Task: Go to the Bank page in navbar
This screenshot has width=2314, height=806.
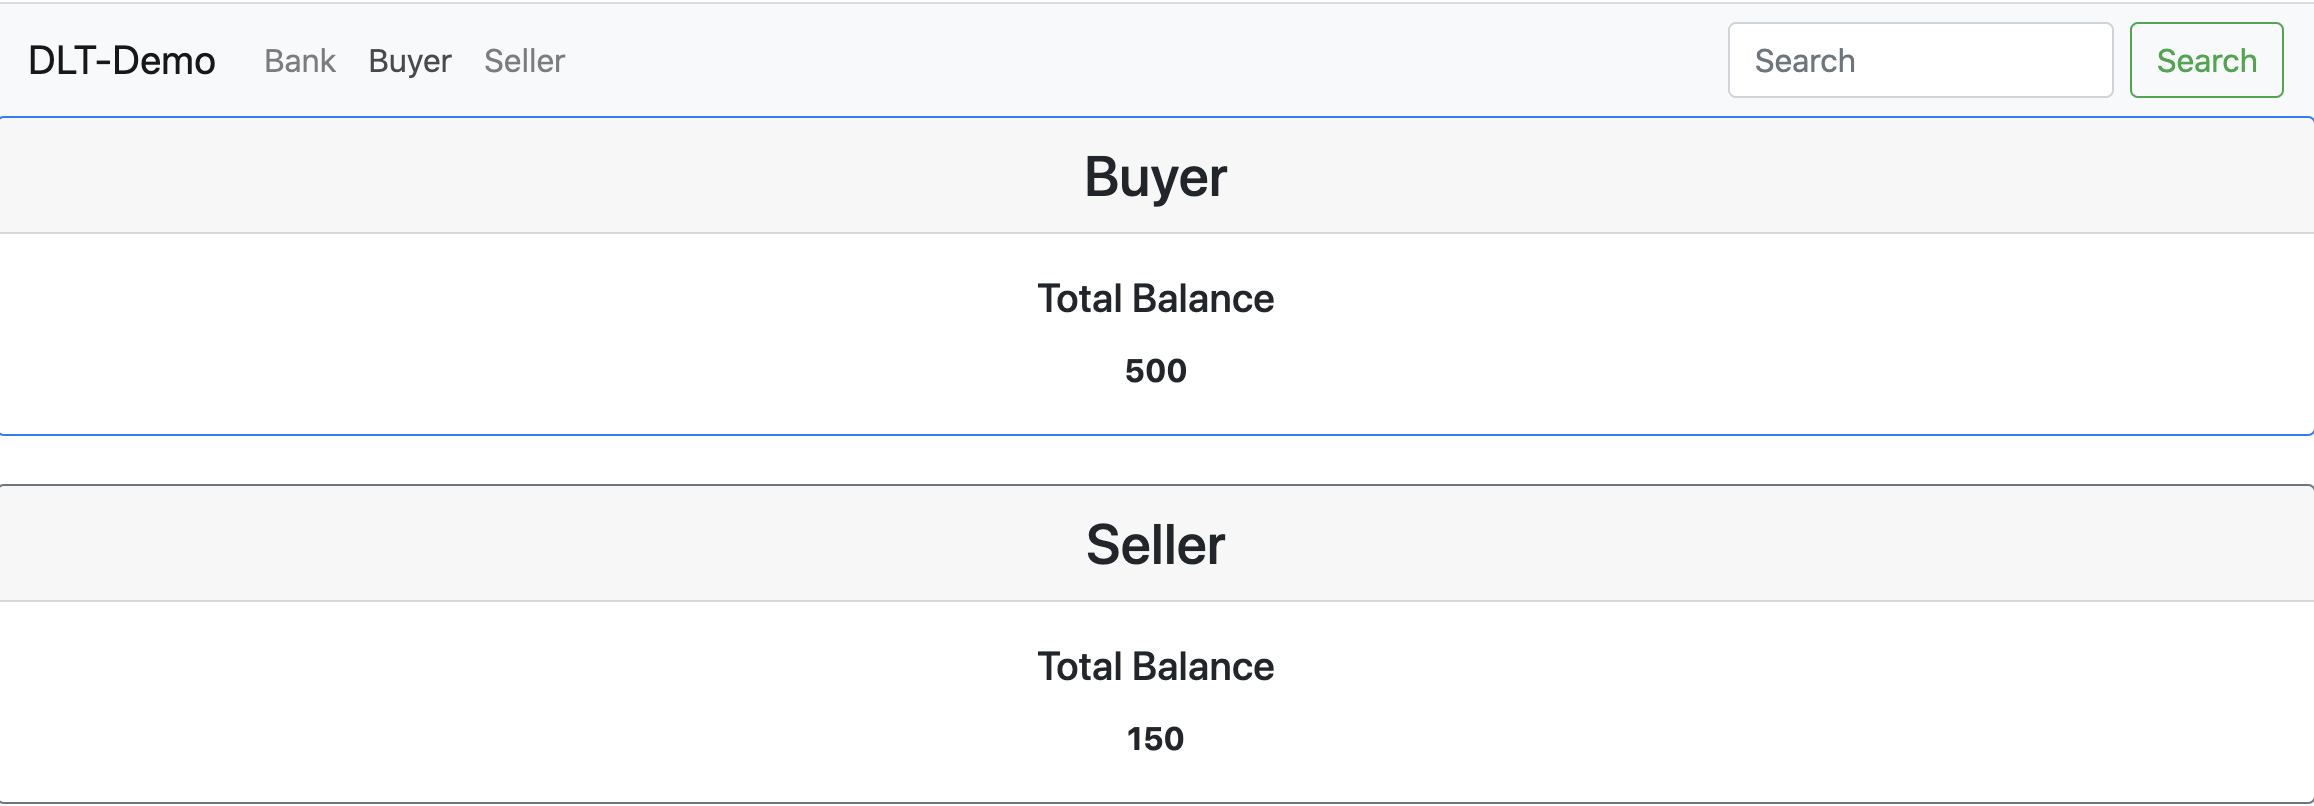Action: 300,61
